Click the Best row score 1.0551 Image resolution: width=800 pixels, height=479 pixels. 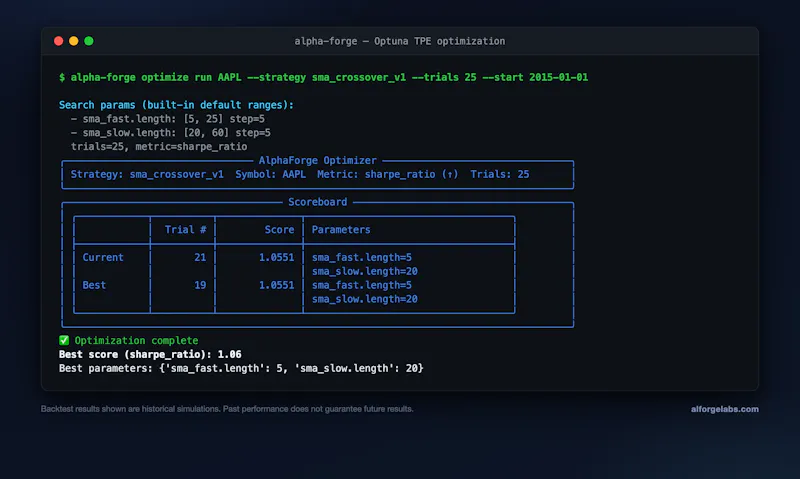(276, 285)
